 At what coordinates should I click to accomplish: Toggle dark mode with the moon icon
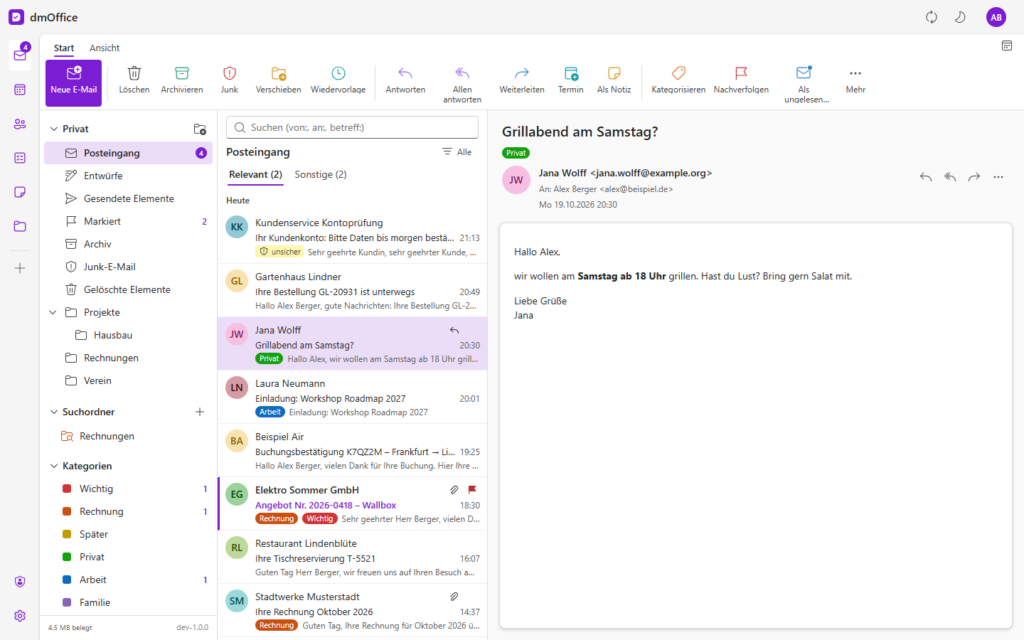click(x=960, y=18)
